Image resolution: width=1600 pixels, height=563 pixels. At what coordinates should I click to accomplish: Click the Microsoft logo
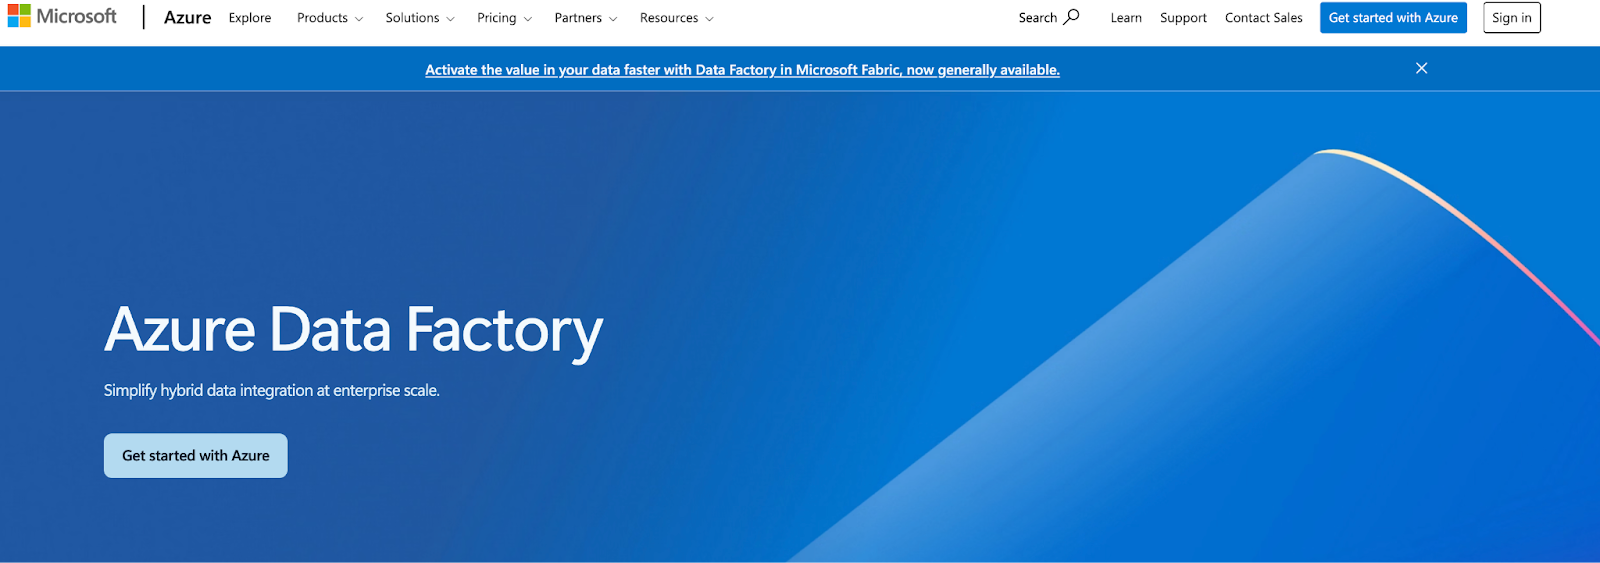click(x=62, y=17)
